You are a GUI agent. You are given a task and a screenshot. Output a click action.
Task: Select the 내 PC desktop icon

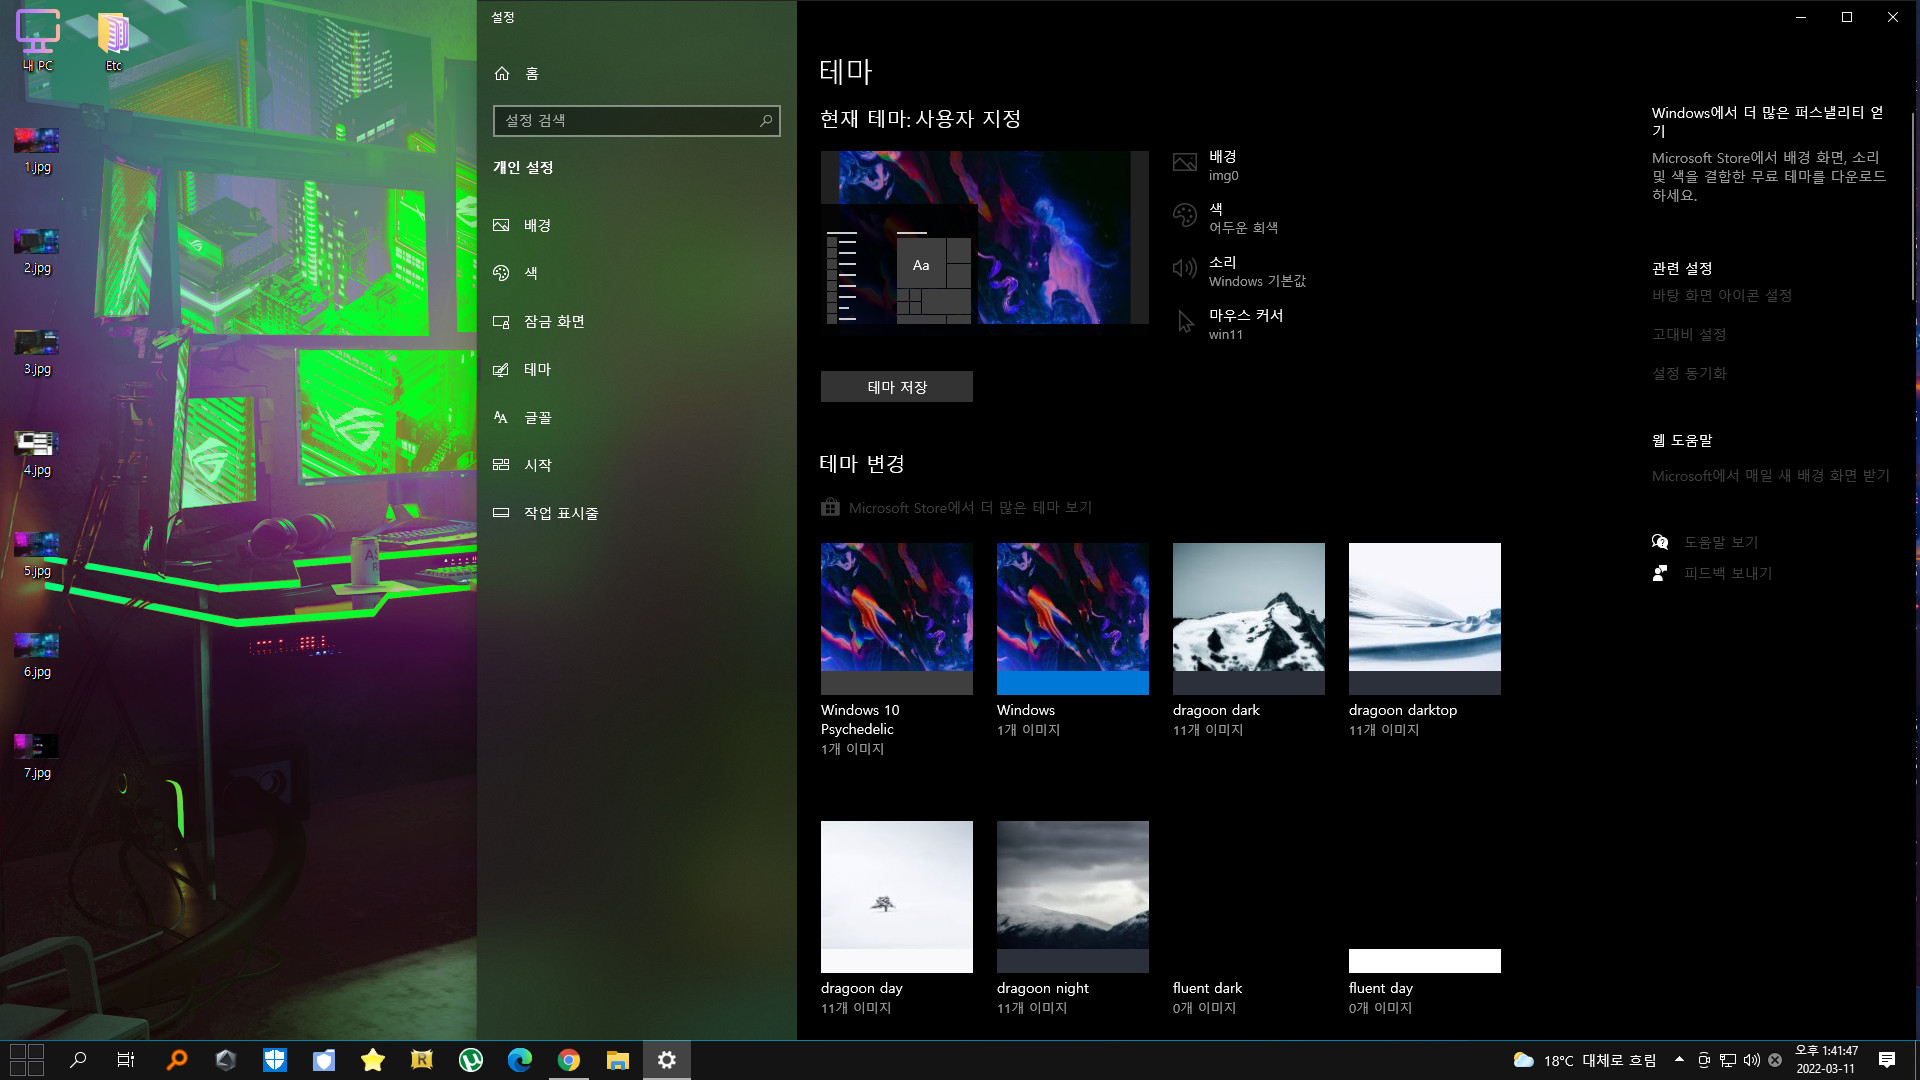[38, 40]
